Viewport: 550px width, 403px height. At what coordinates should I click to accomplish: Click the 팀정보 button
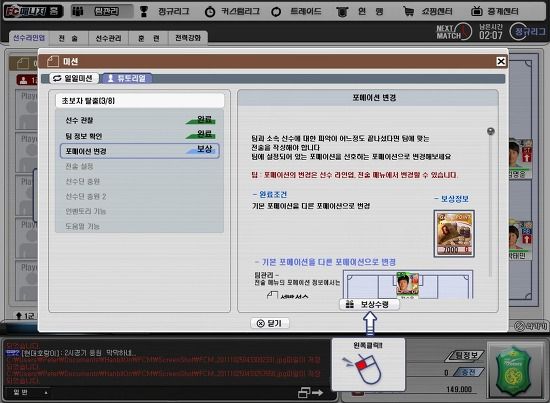(465, 356)
